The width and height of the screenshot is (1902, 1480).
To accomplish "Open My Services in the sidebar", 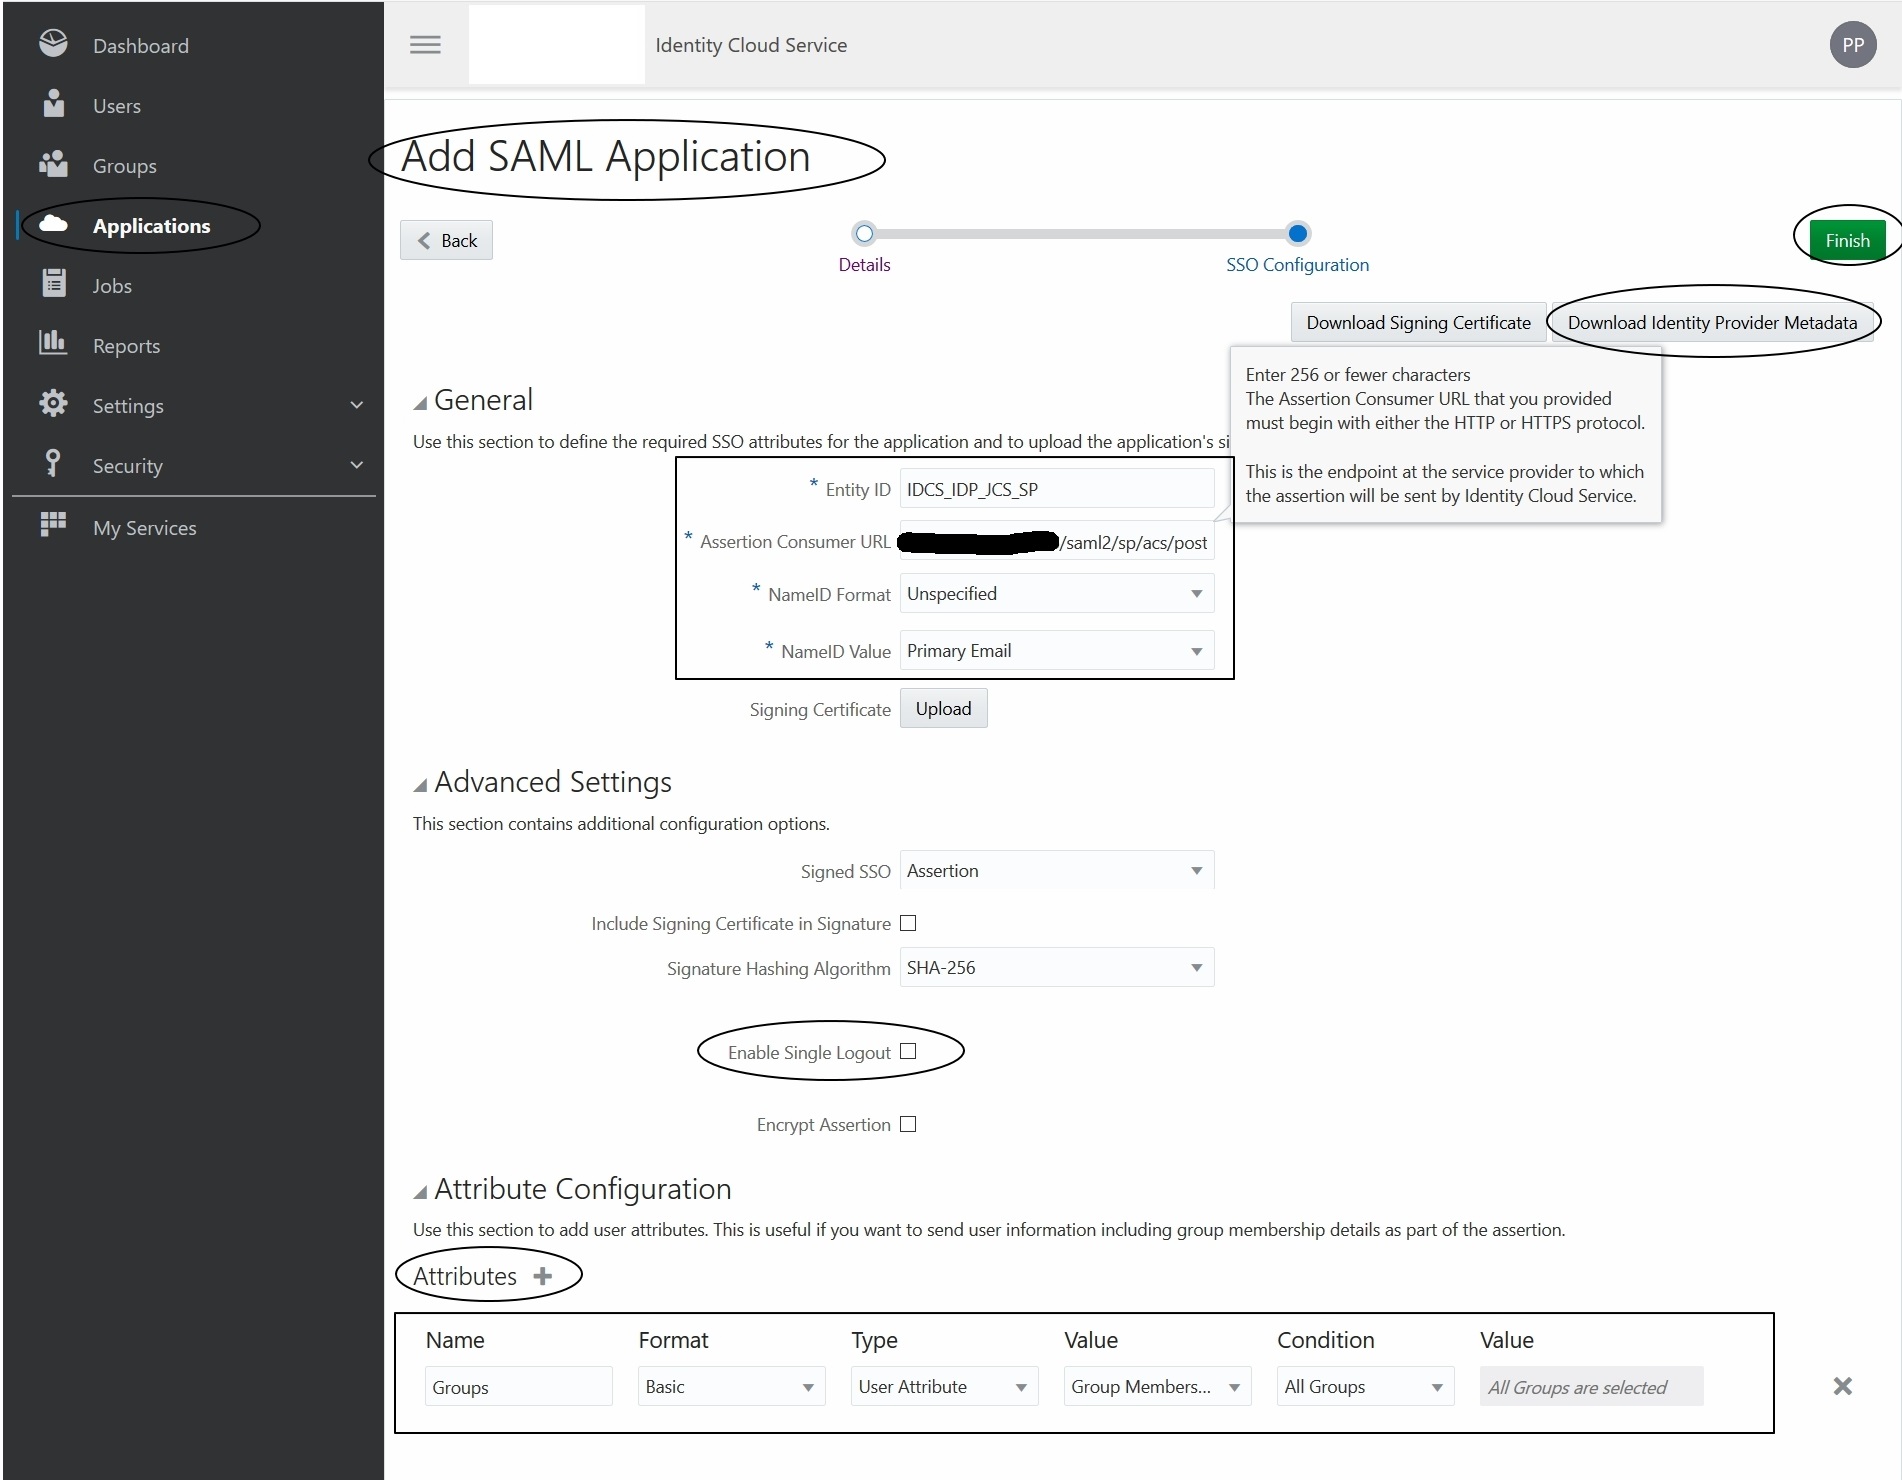I will point(145,528).
